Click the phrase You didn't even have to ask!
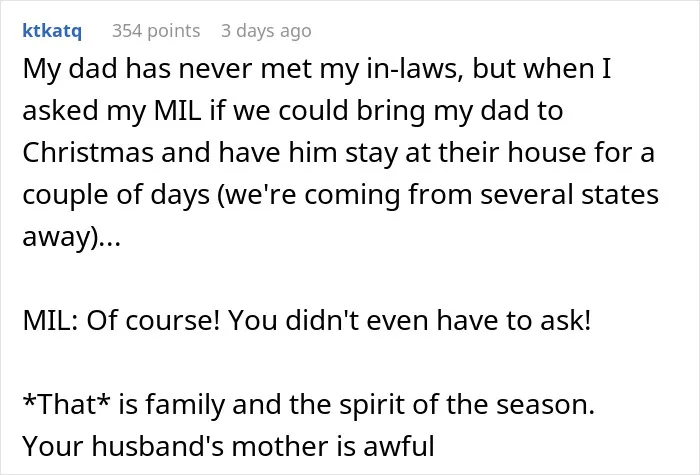 click(x=409, y=321)
